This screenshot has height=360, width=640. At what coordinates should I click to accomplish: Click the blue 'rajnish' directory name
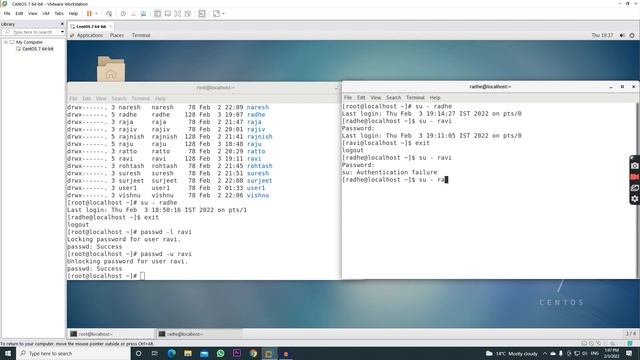pyautogui.click(x=259, y=136)
